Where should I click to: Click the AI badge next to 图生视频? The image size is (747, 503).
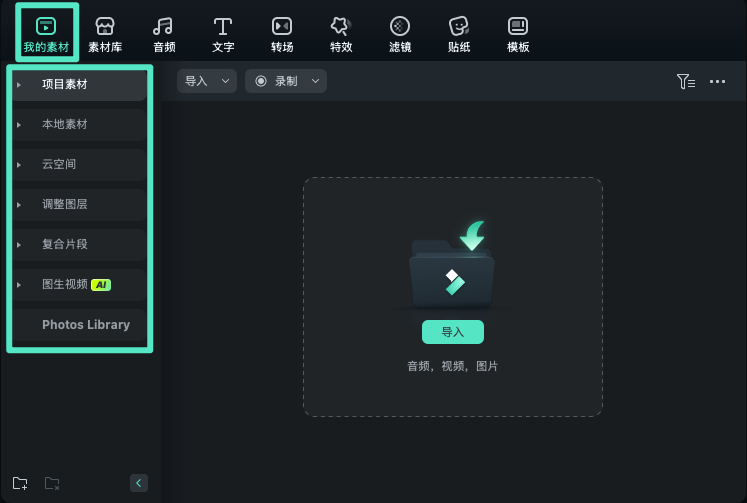pyautogui.click(x=101, y=285)
